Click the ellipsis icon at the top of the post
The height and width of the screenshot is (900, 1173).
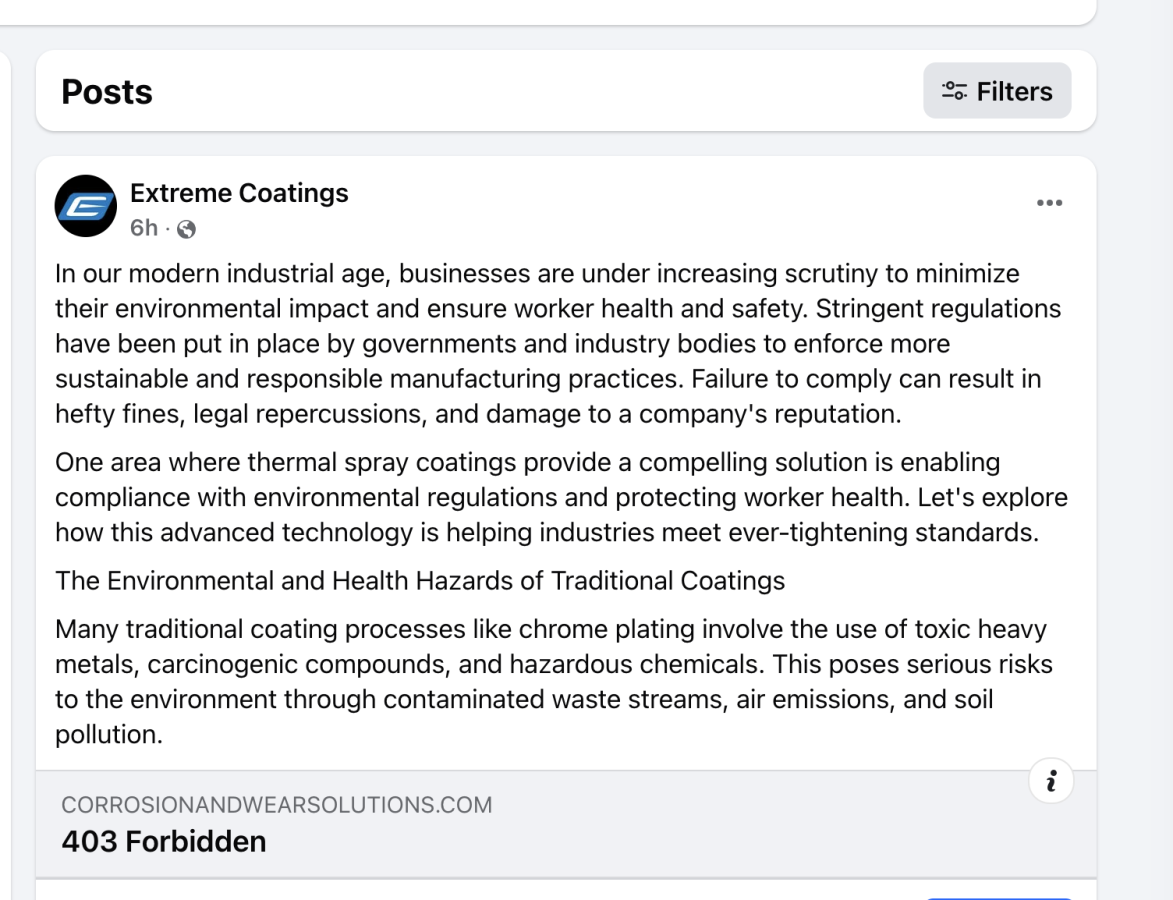[x=1050, y=202]
